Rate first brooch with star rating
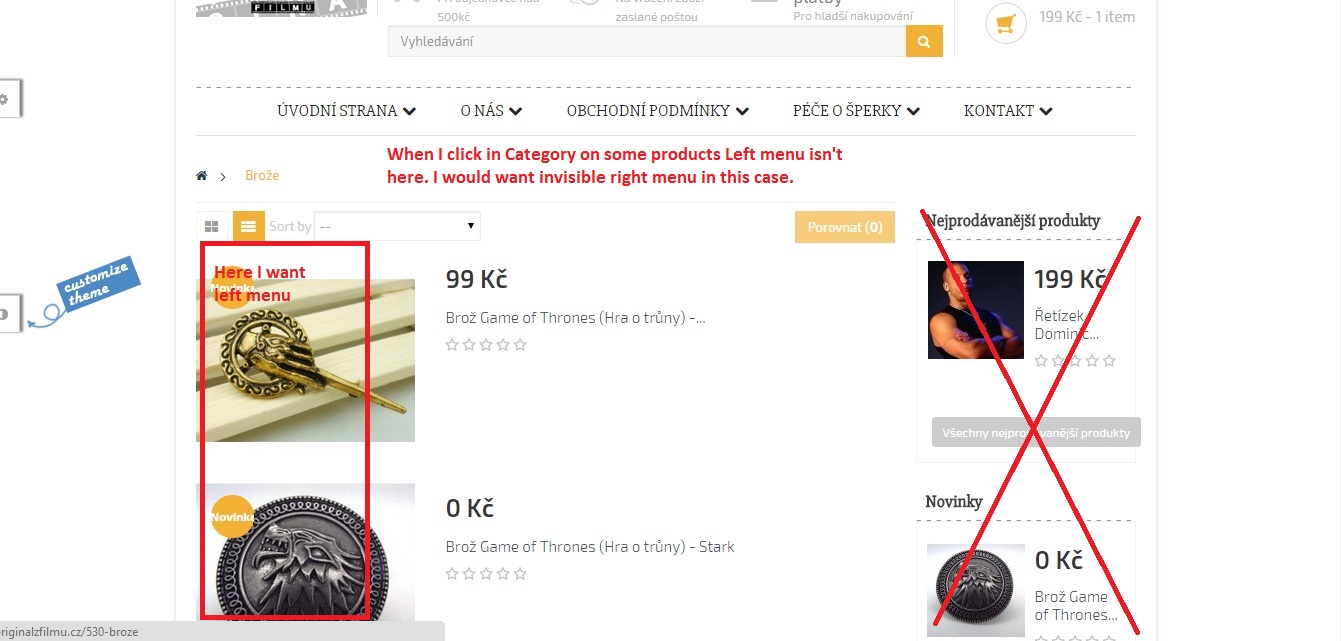Image resolution: width=1341 pixels, height=641 pixels. click(486, 345)
